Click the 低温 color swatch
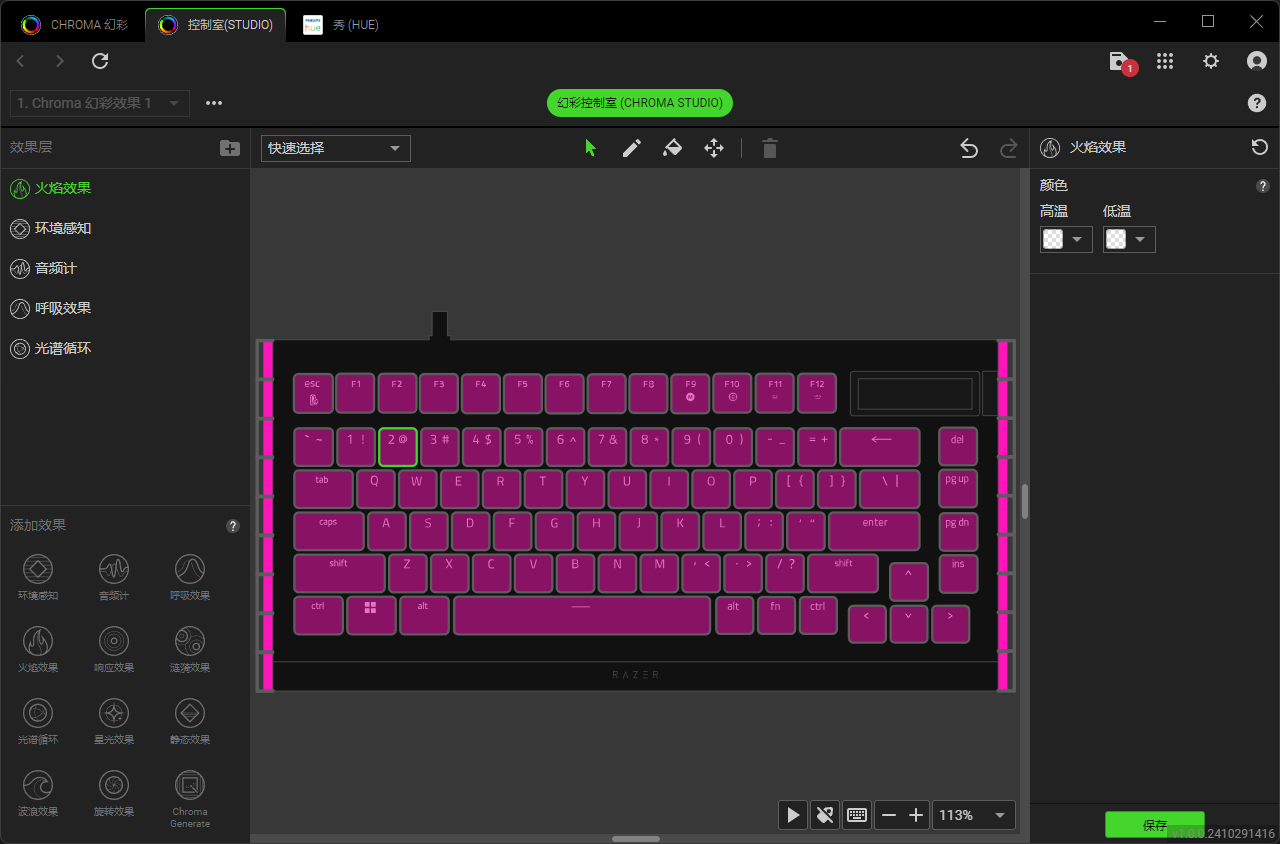This screenshot has height=844, width=1280. coord(1117,239)
